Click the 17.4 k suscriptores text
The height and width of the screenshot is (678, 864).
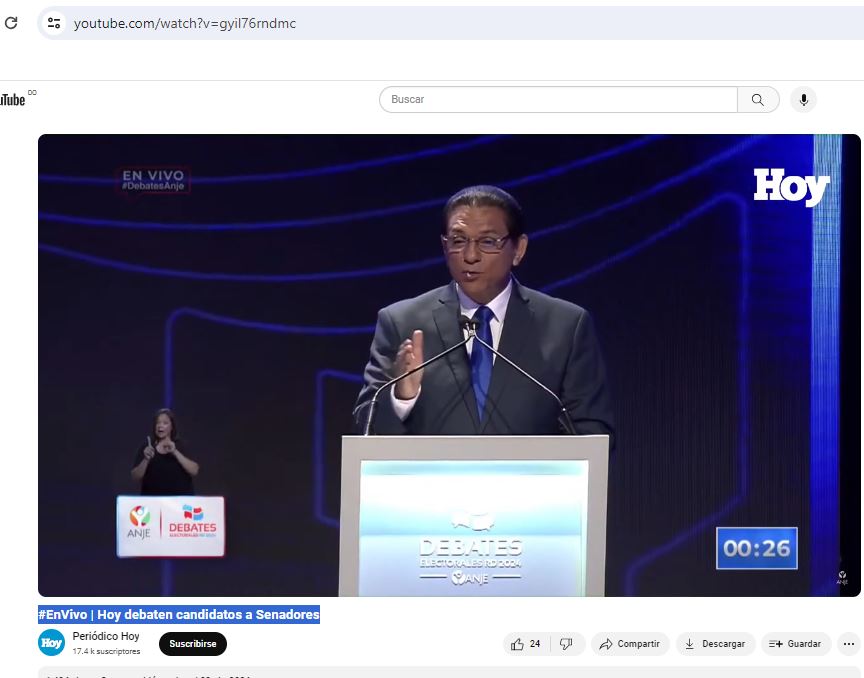[x=106, y=652]
